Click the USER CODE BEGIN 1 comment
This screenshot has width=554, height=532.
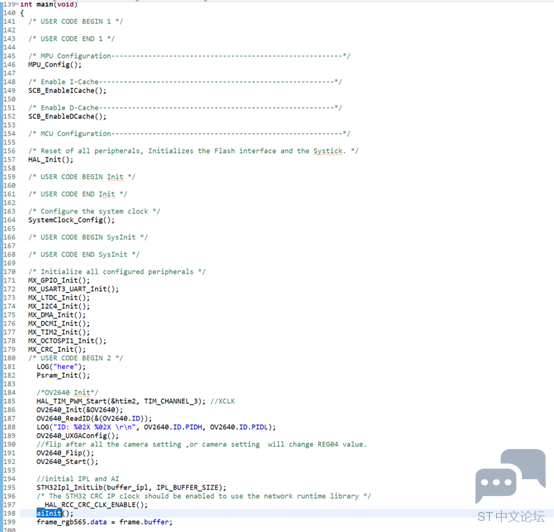pyautogui.click(x=76, y=22)
